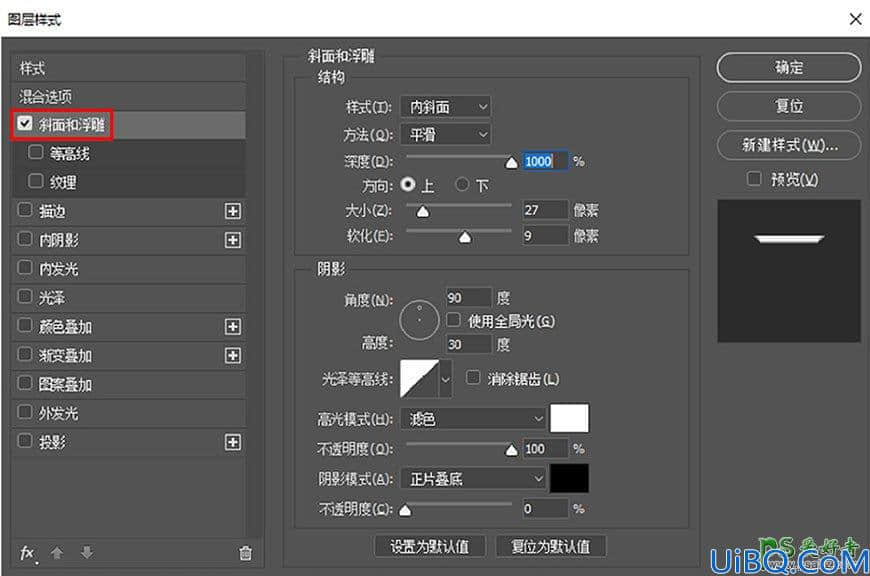Click the white highlight color swatch
The width and height of the screenshot is (870, 576).
click(569, 418)
